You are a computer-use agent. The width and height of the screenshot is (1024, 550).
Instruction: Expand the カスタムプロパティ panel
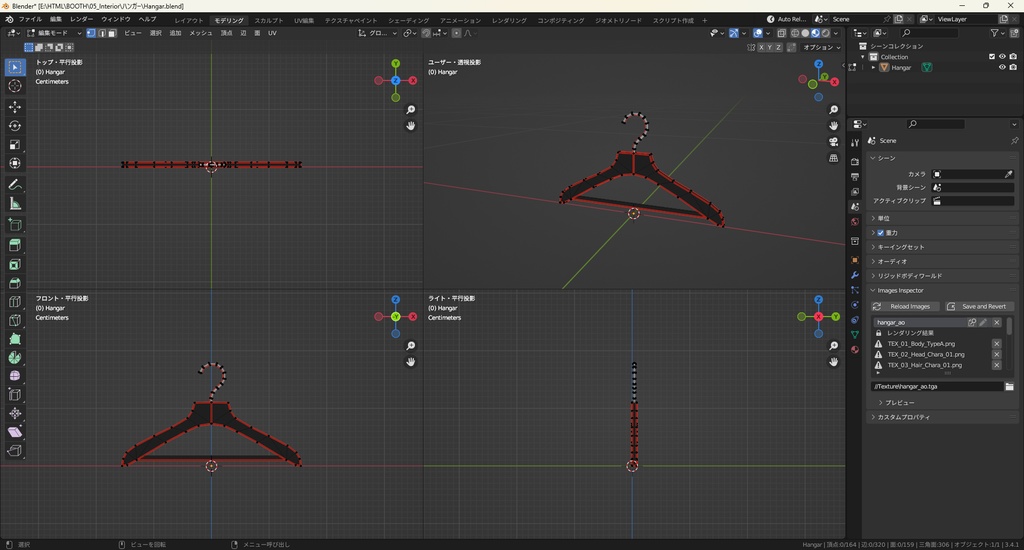coord(903,417)
